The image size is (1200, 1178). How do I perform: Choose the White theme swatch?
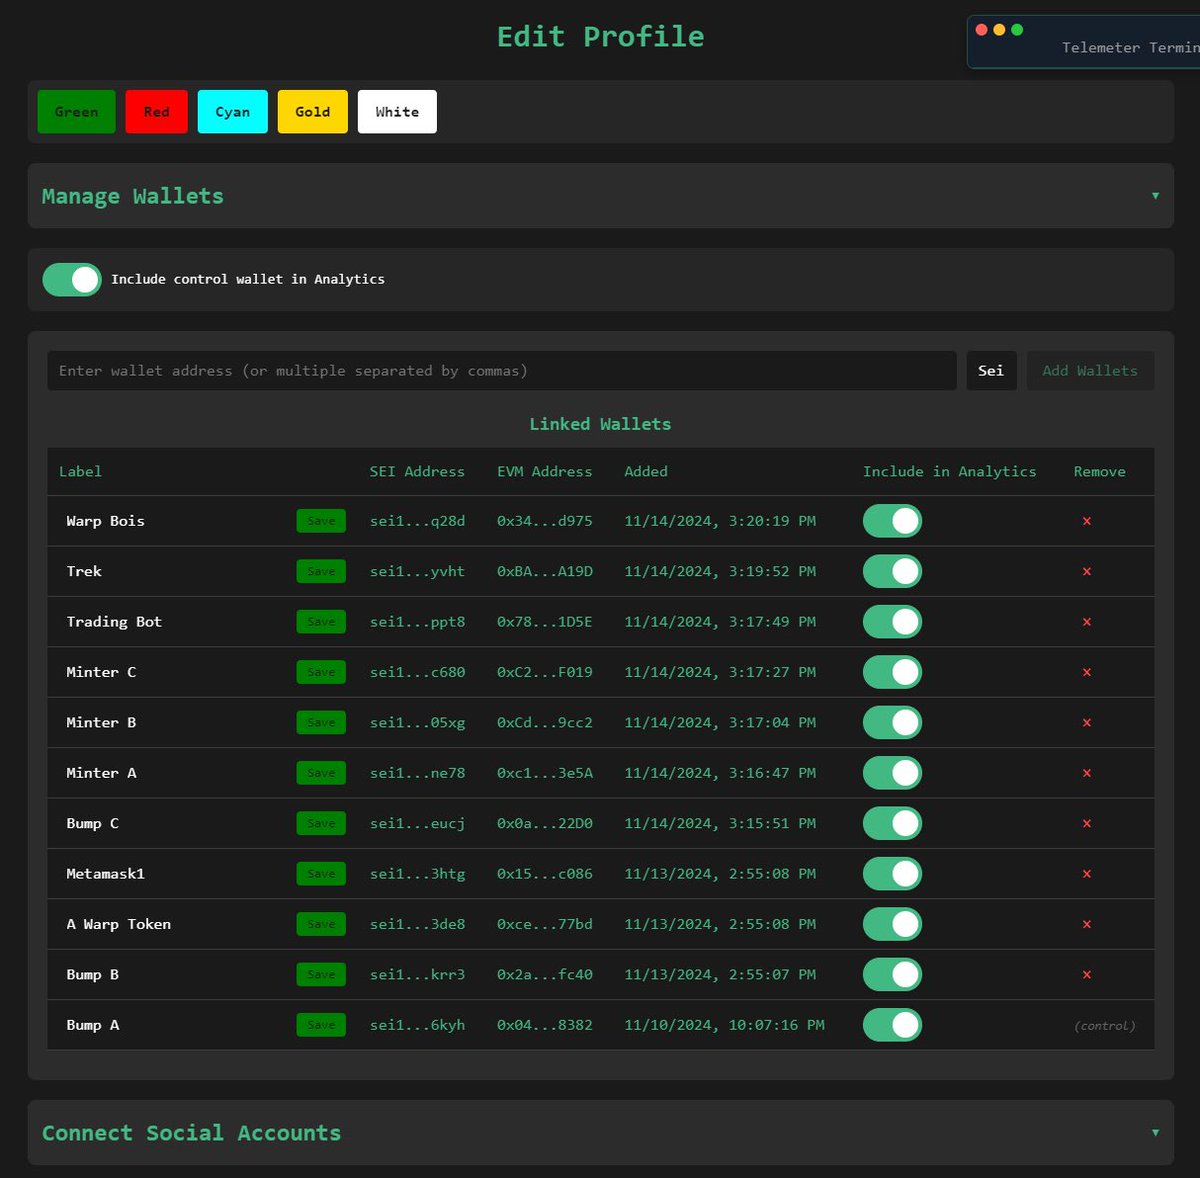(397, 112)
